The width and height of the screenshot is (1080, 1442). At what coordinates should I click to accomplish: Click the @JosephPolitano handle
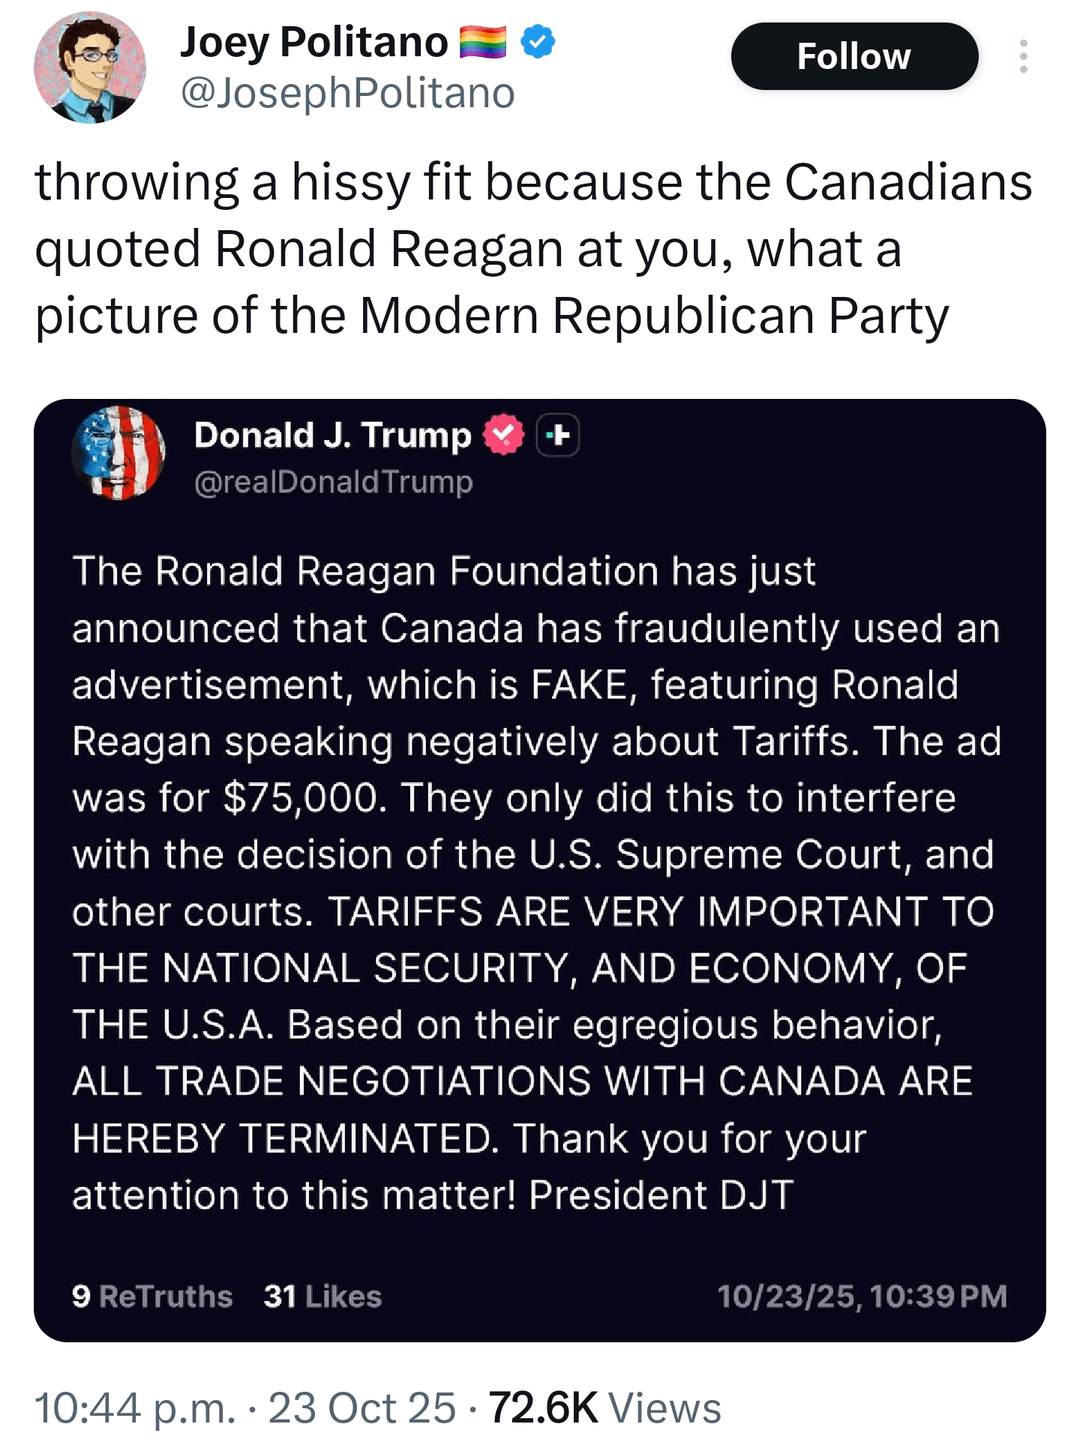pyautogui.click(x=347, y=93)
